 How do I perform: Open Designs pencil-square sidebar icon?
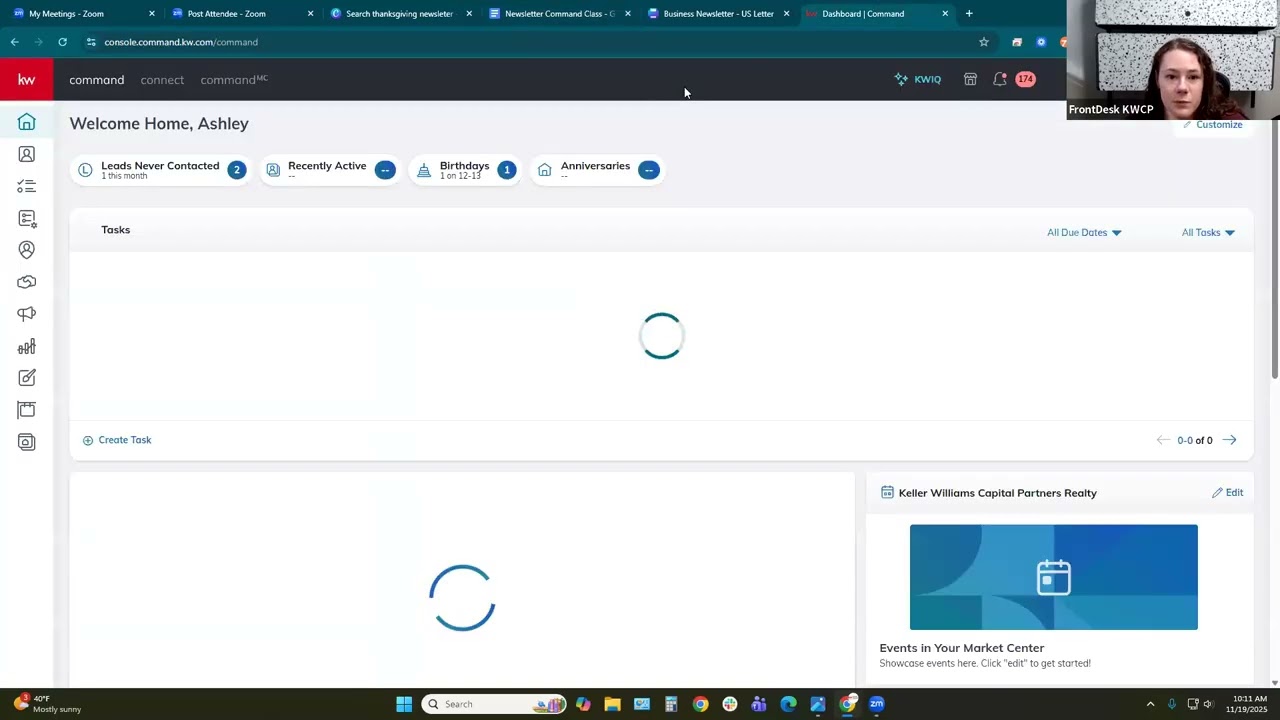coord(26,378)
